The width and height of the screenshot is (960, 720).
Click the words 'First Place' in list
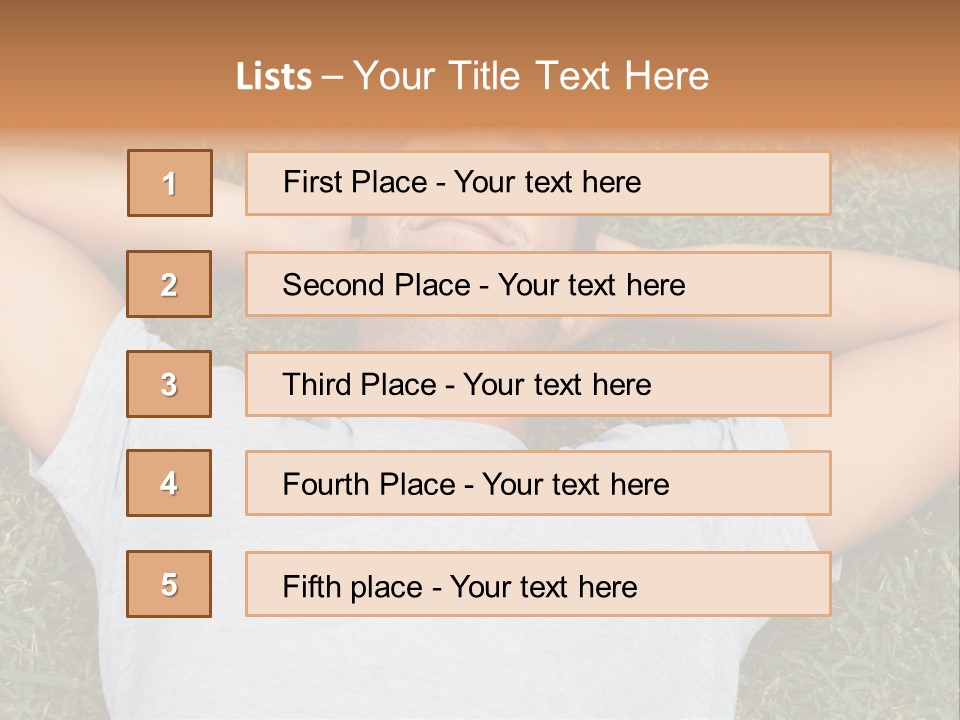coord(355,182)
